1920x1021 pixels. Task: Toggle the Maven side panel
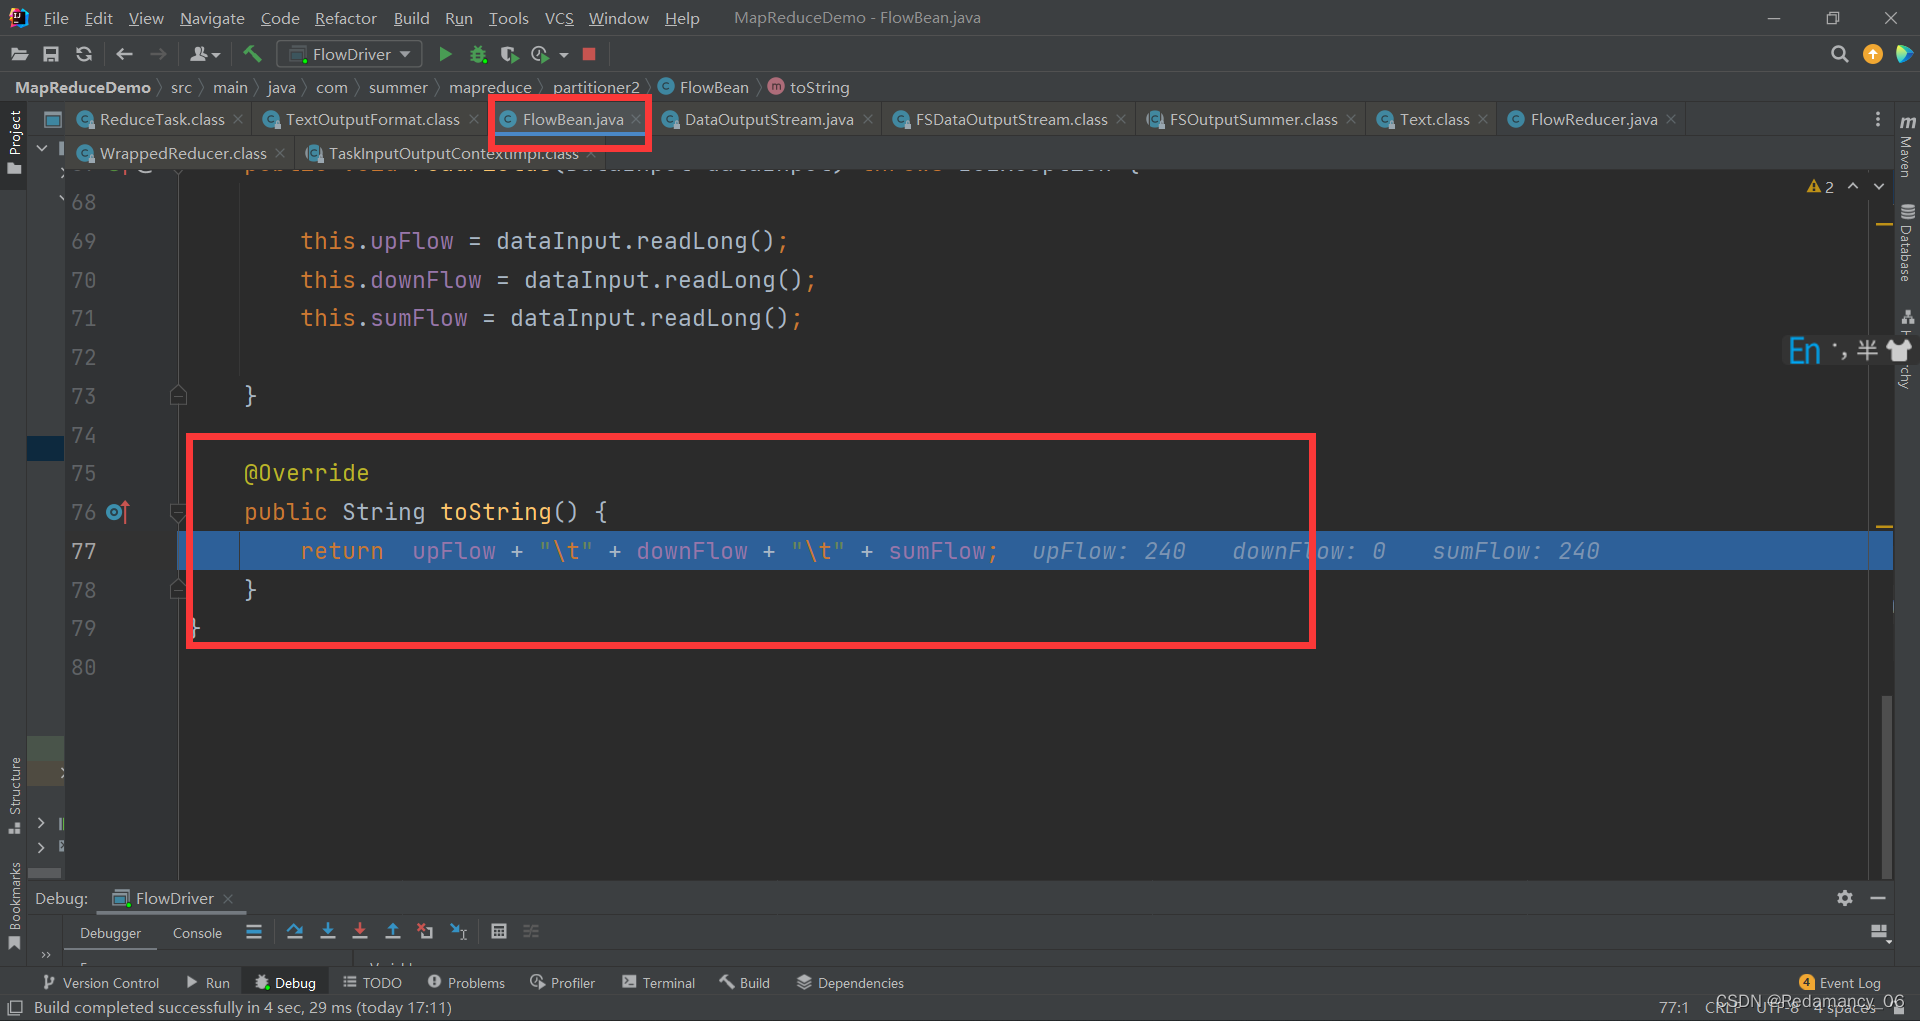(1907, 146)
